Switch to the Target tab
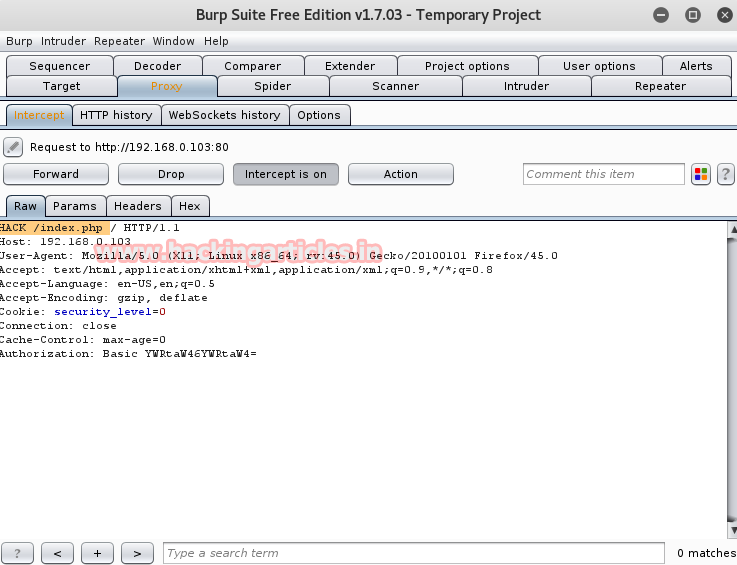Viewport: 737px width, 565px height. [62, 86]
